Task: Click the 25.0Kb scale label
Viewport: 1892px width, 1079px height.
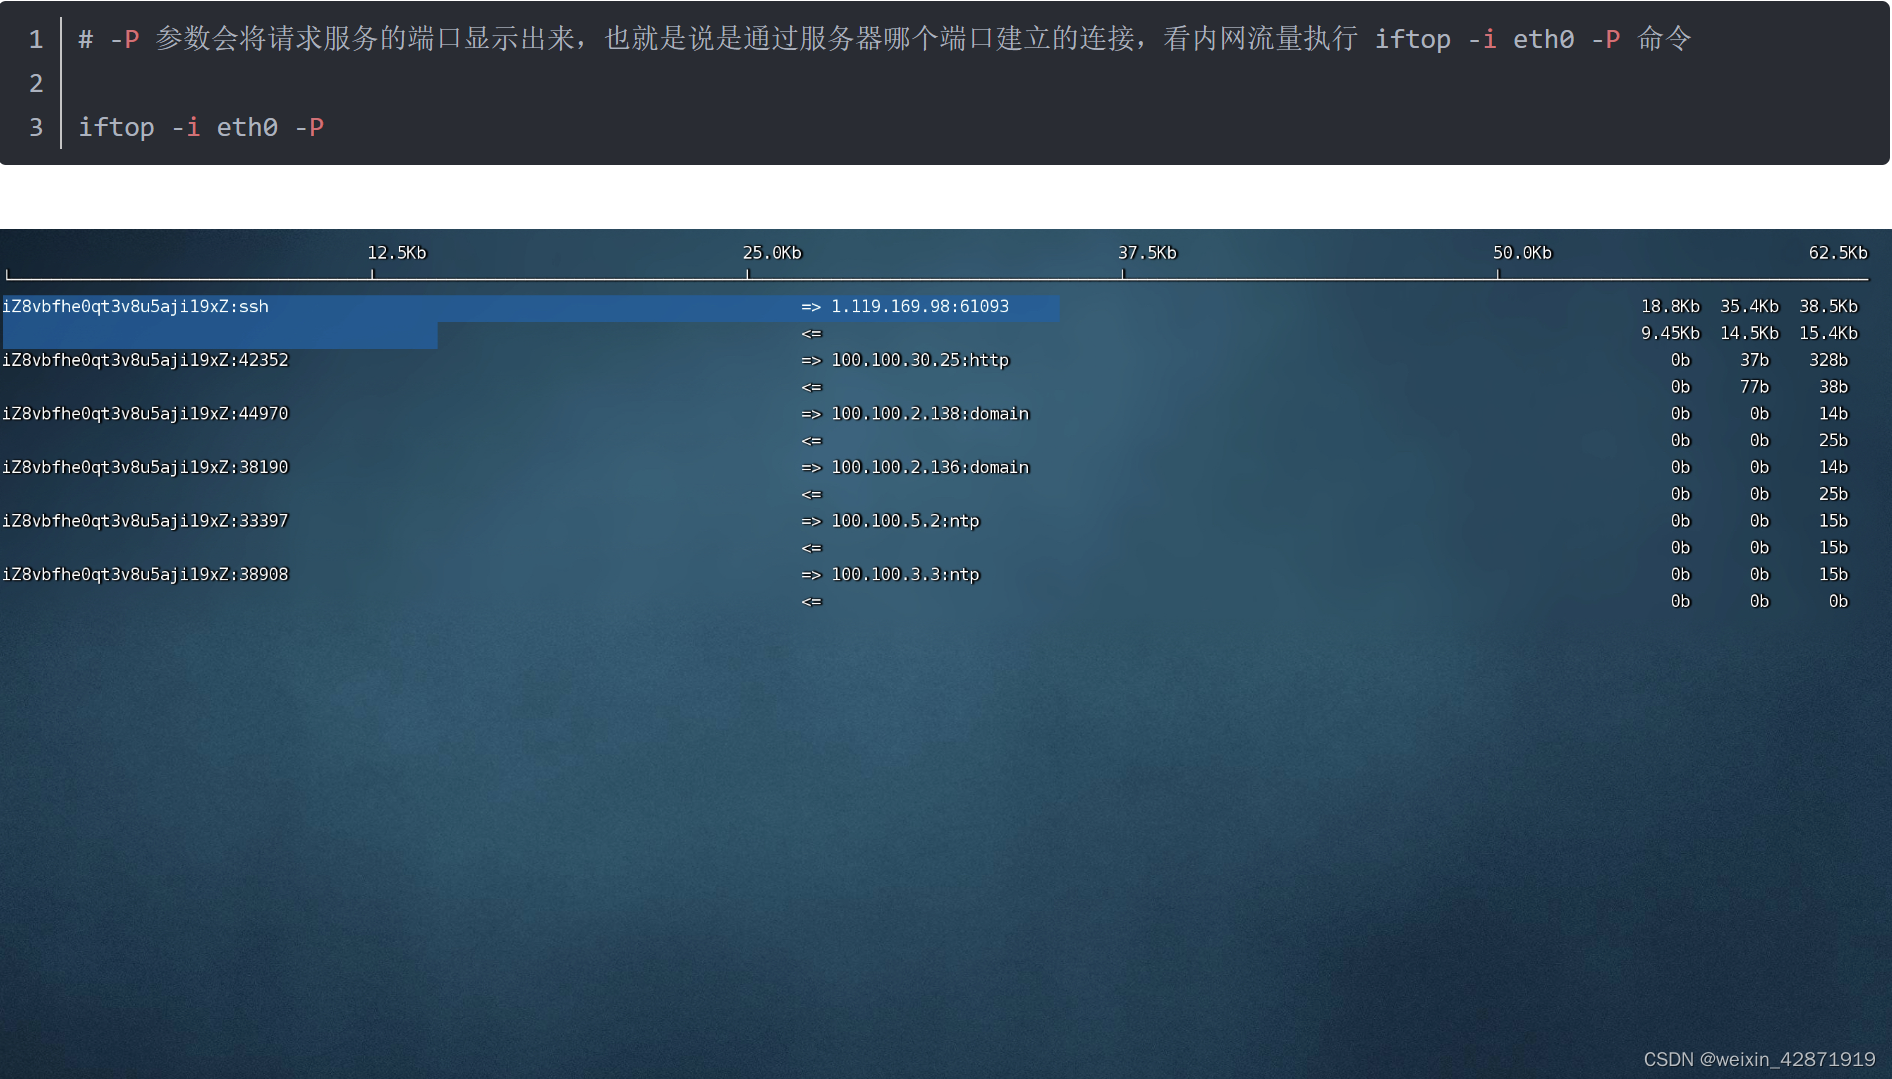Action: pos(772,253)
